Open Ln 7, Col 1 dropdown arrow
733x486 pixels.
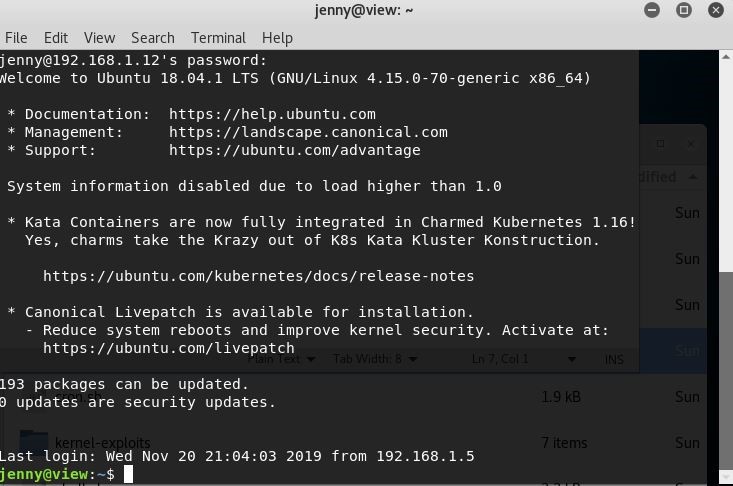pos(571,359)
